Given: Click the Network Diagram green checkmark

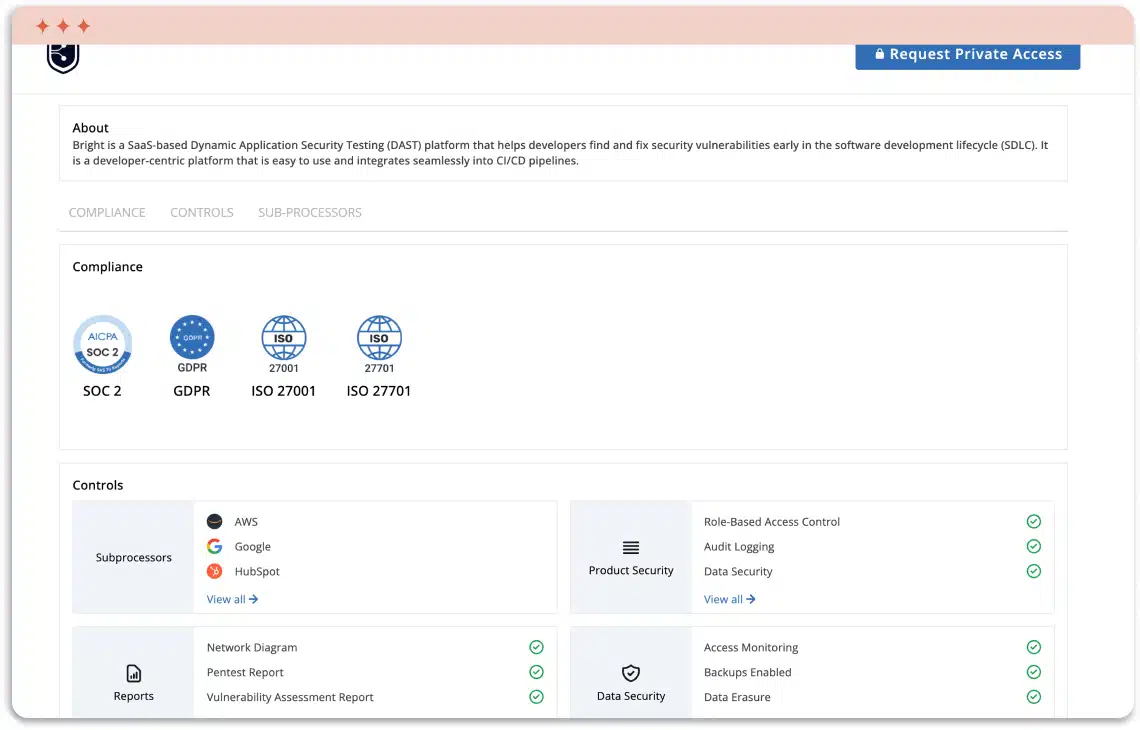Looking at the screenshot, I should click(x=536, y=647).
